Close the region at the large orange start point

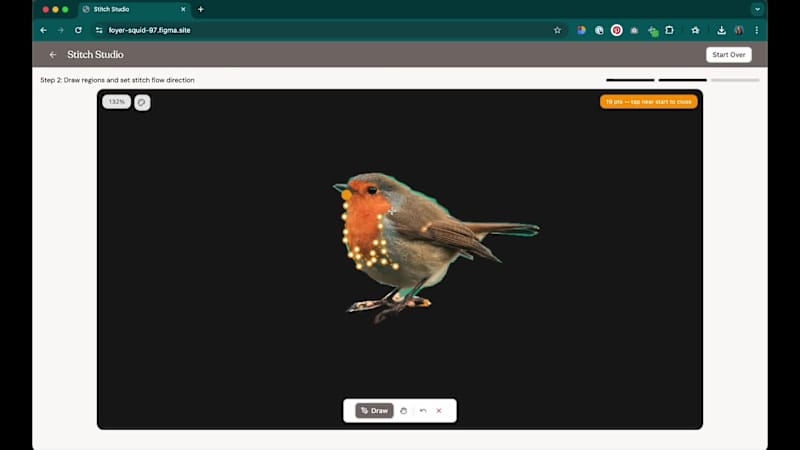click(346, 195)
